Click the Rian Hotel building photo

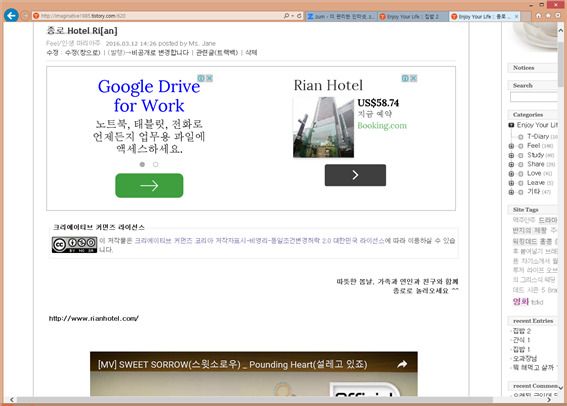coord(323,127)
